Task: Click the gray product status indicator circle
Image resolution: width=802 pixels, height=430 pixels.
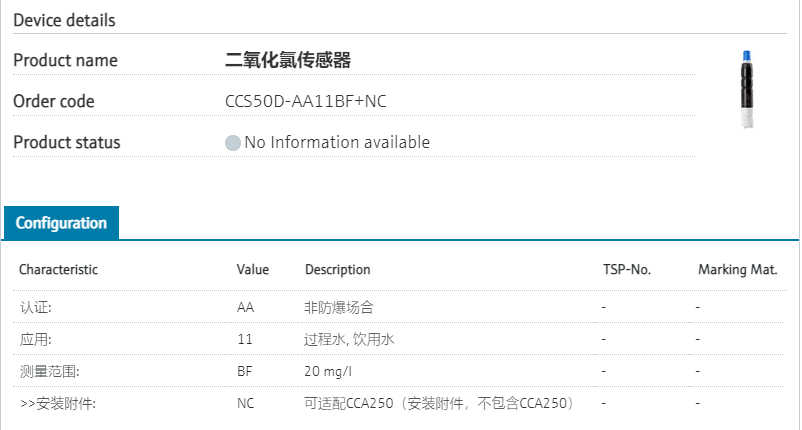Action: pos(233,143)
